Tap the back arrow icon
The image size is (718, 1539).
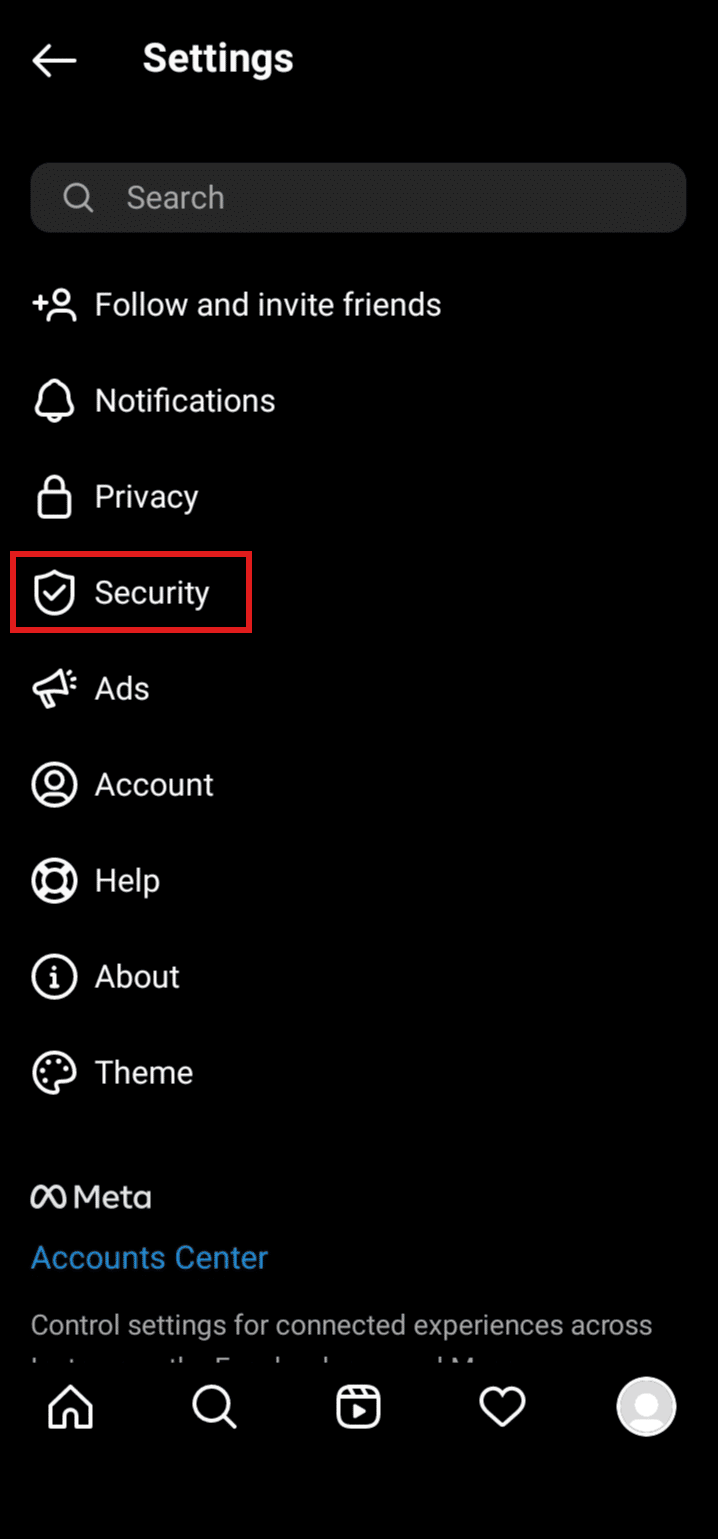click(54, 60)
